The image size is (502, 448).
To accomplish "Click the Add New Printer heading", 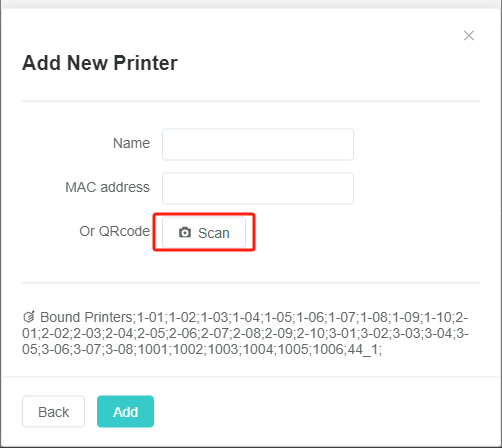I will 100,63.
